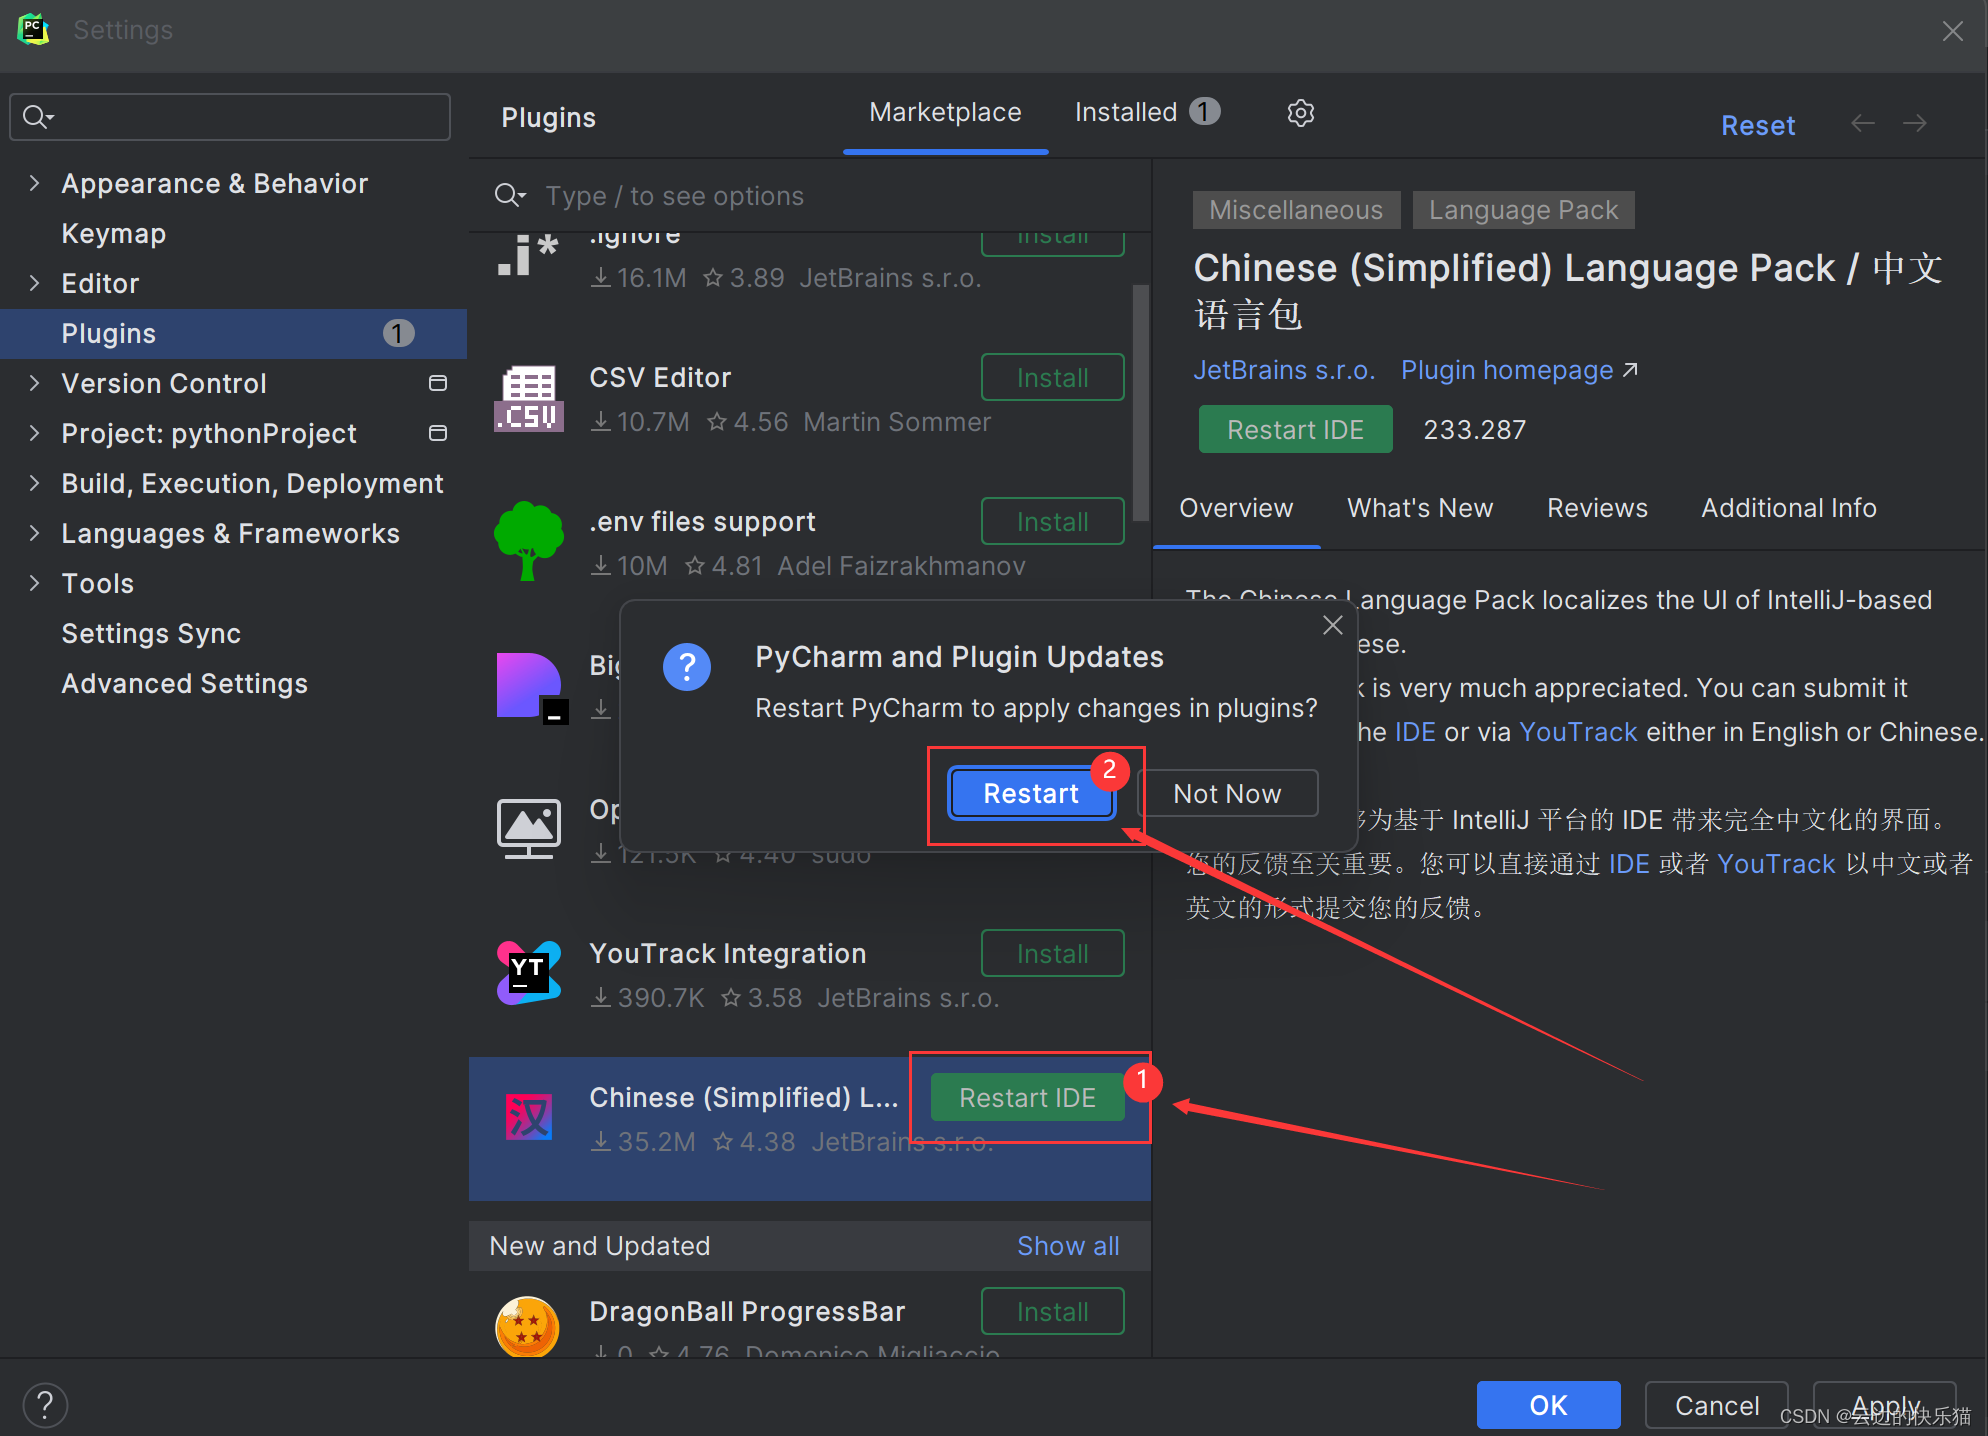Close the PyCharm updates dialog
The height and width of the screenshot is (1436, 1988).
click(1332, 626)
